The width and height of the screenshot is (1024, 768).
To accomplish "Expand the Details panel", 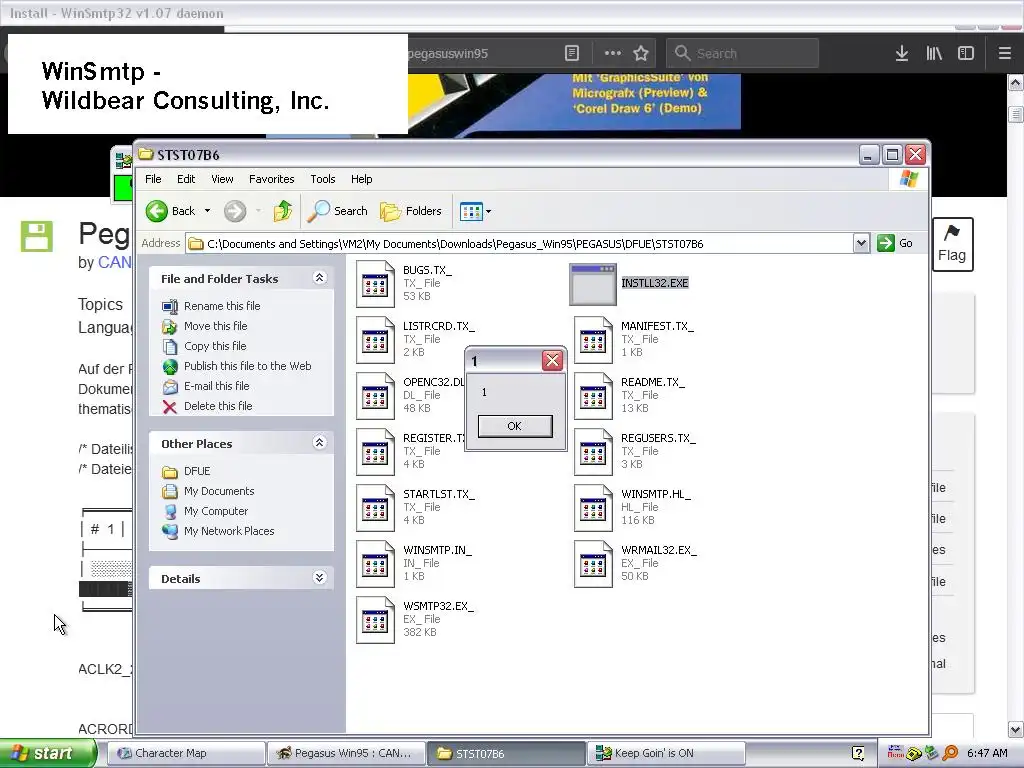I will pyautogui.click(x=319, y=577).
